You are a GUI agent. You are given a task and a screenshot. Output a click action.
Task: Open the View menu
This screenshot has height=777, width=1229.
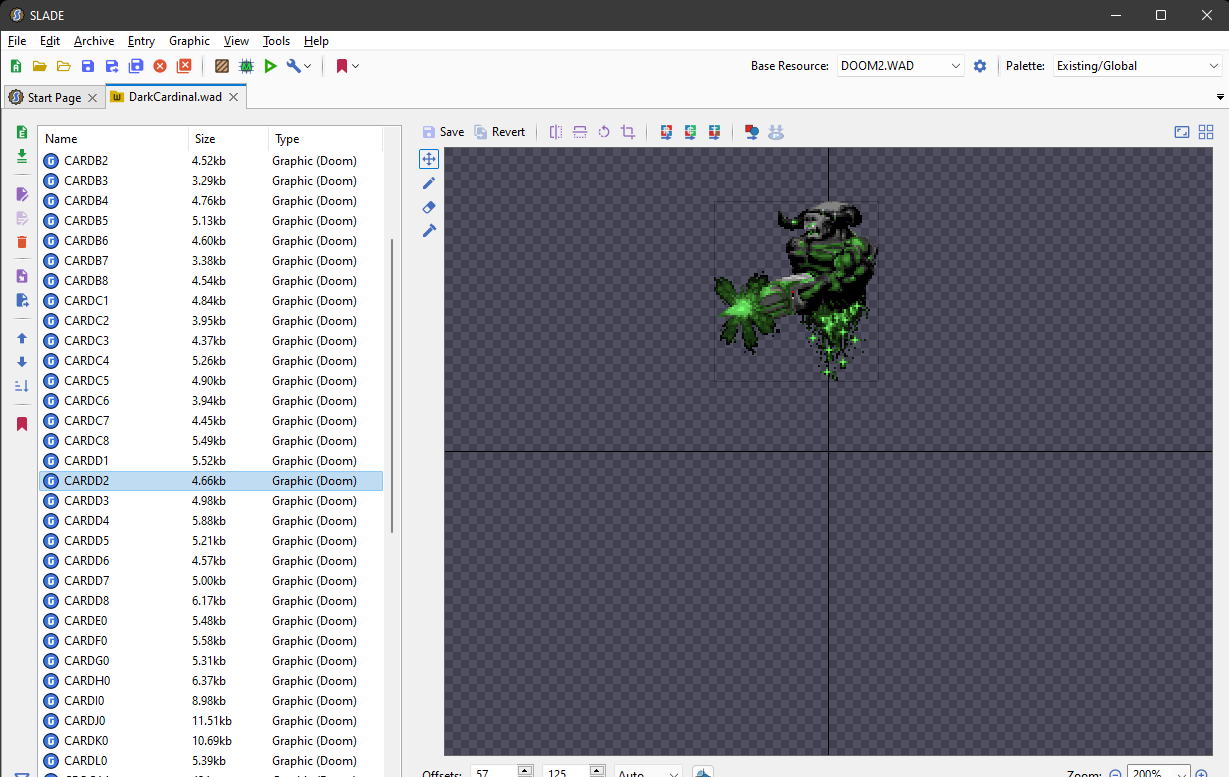[x=236, y=41]
